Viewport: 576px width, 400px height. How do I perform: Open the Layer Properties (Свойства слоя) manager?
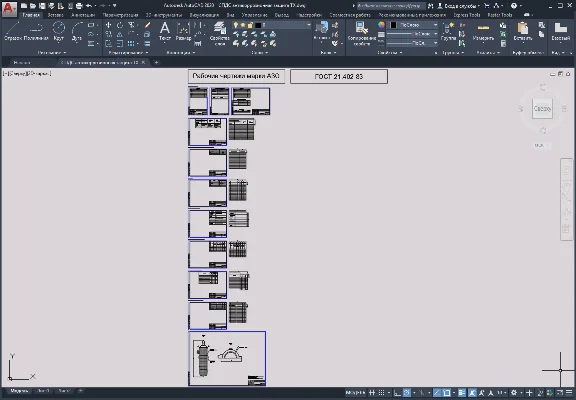(220, 34)
